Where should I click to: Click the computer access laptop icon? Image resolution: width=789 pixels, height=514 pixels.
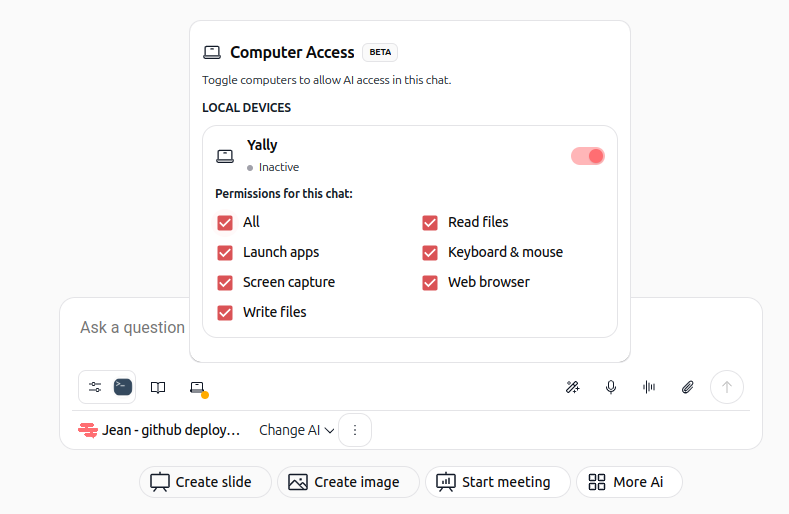(x=197, y=388)
